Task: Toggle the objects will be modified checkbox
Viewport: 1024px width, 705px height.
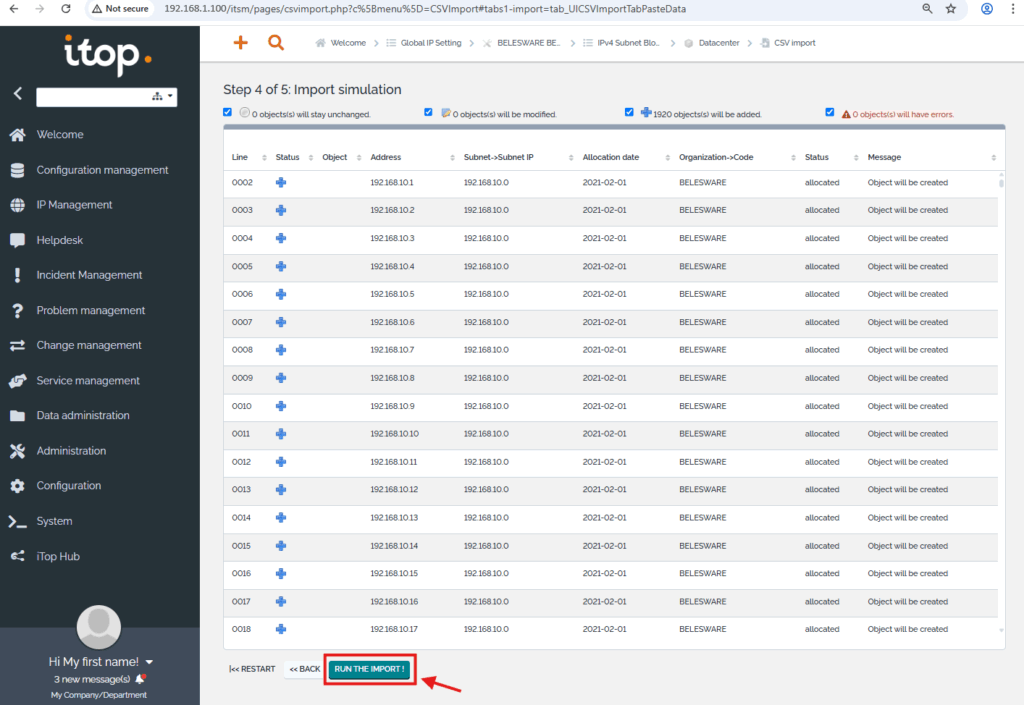Action: (429, 112)
